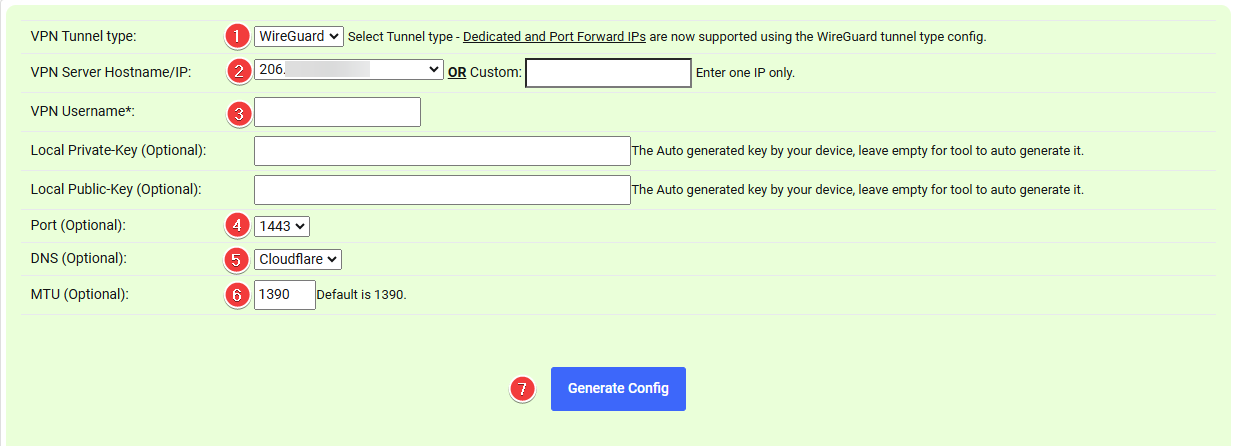Expand the VPN Server Hostname/IP dropdown
This screenshot has width=1236, height=446.
coord(348,69)
